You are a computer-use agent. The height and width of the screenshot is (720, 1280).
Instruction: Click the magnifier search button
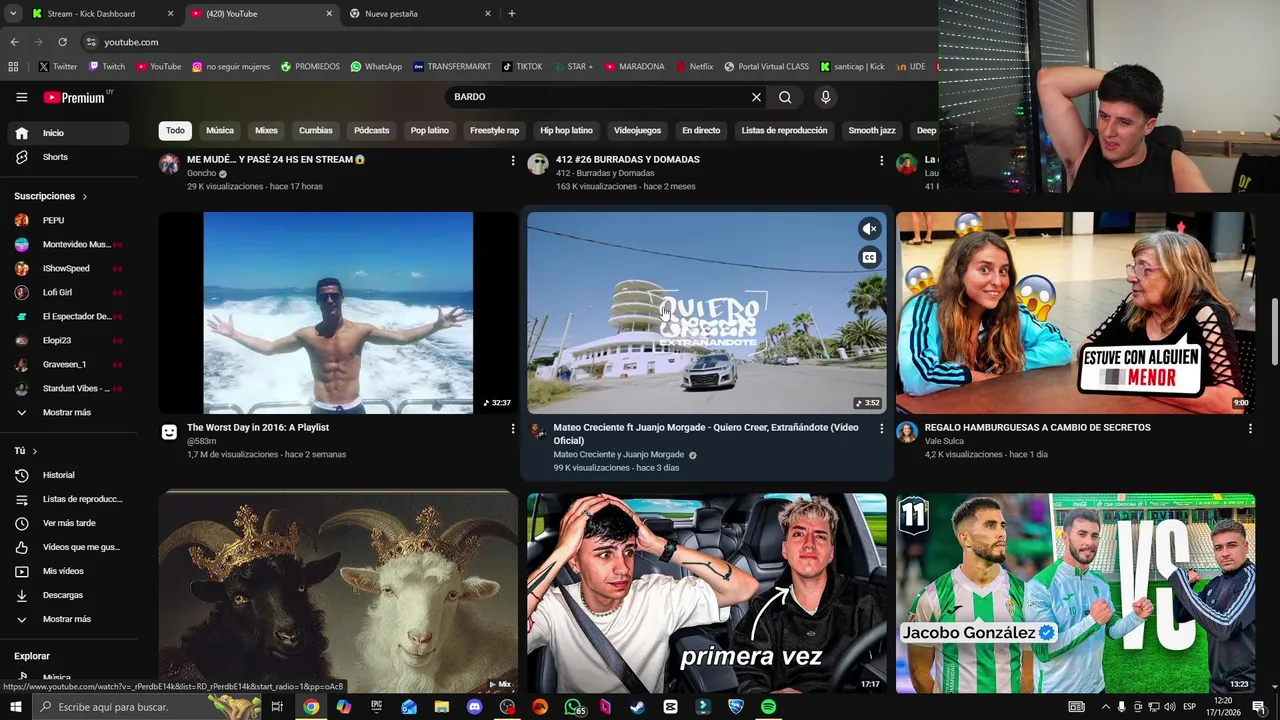pyautogui.click(x=785, y=97)
